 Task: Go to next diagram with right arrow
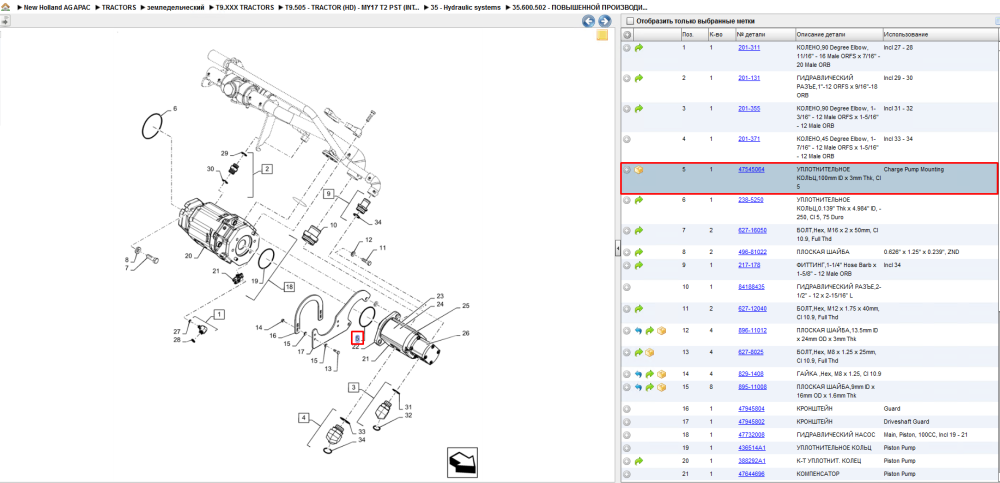tap(604, 21)
